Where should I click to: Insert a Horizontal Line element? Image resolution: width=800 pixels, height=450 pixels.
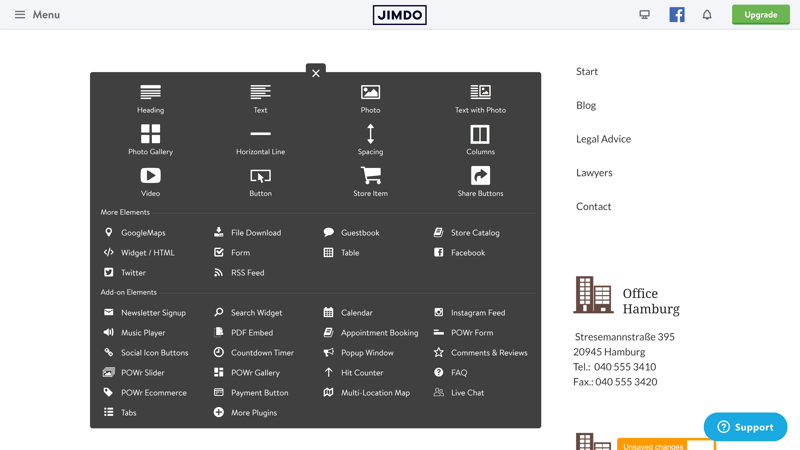click(x=260, y=140)
